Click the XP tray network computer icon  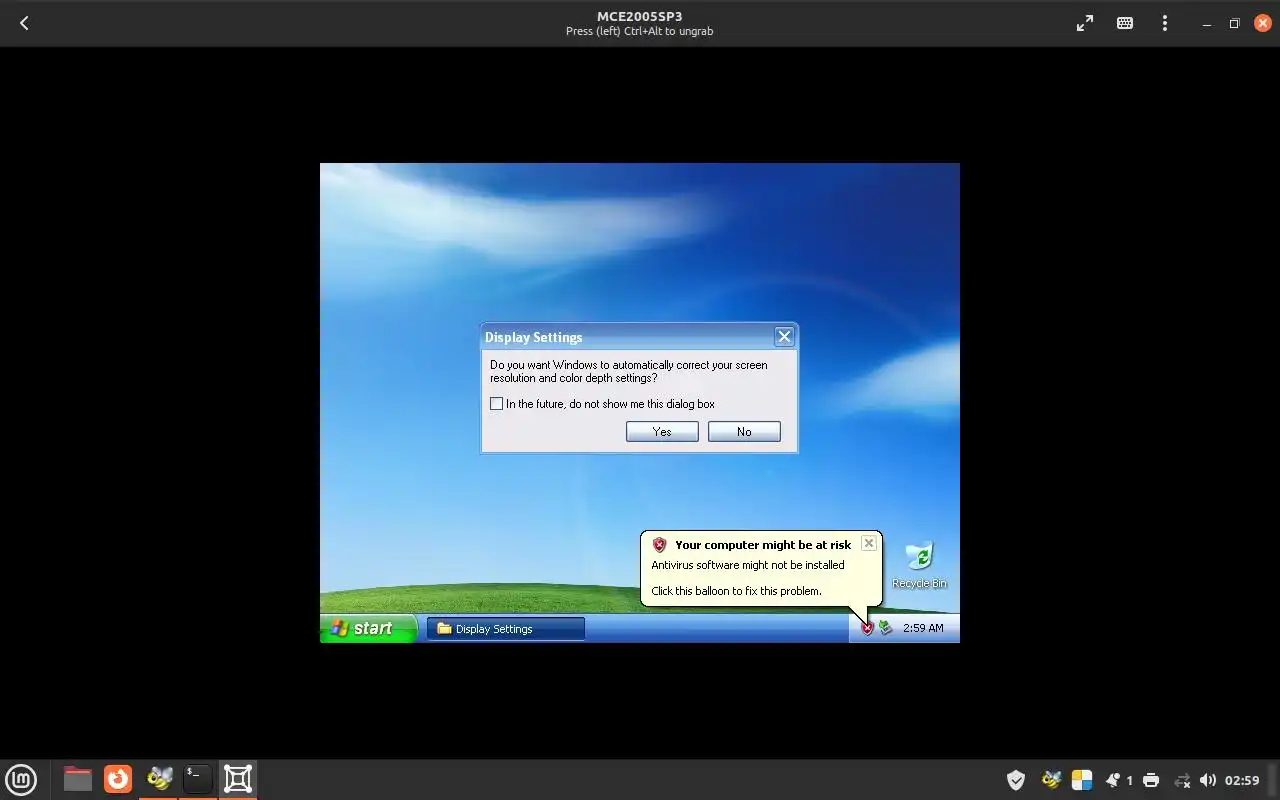click(x=885, y=628)
